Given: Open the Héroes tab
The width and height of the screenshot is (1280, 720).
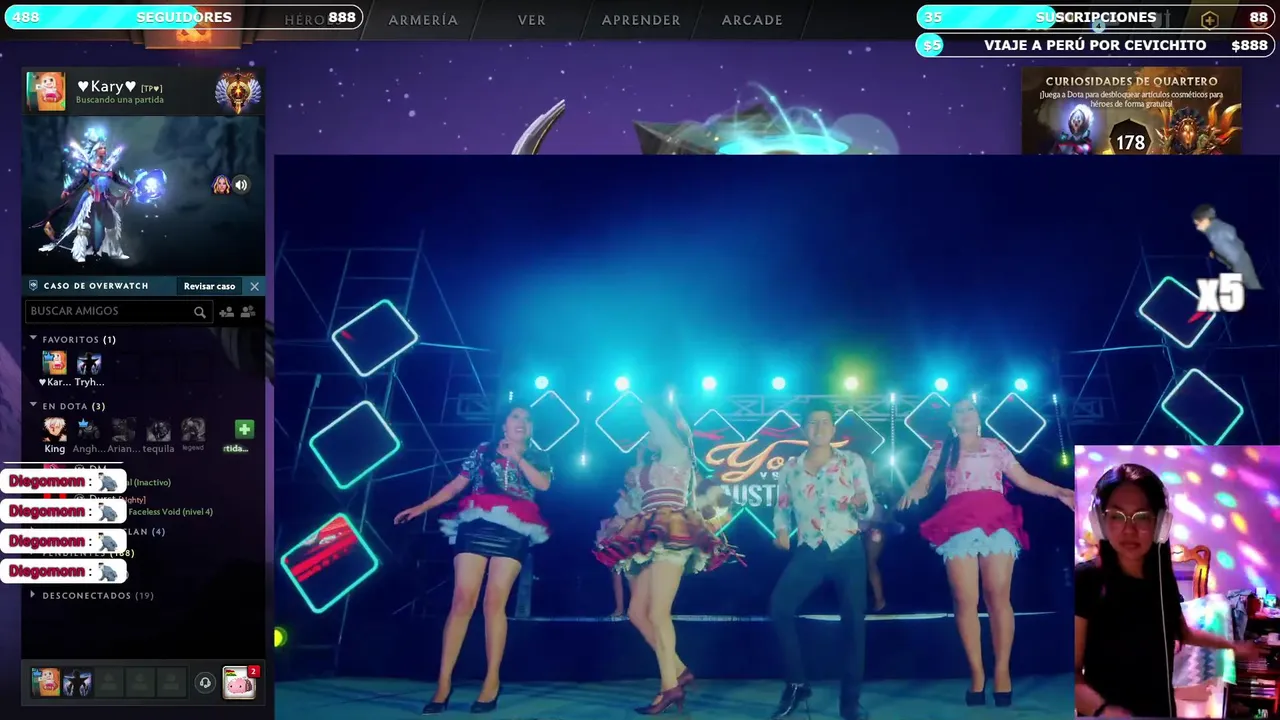Looking at the screenshot, I should pos(305,19).
